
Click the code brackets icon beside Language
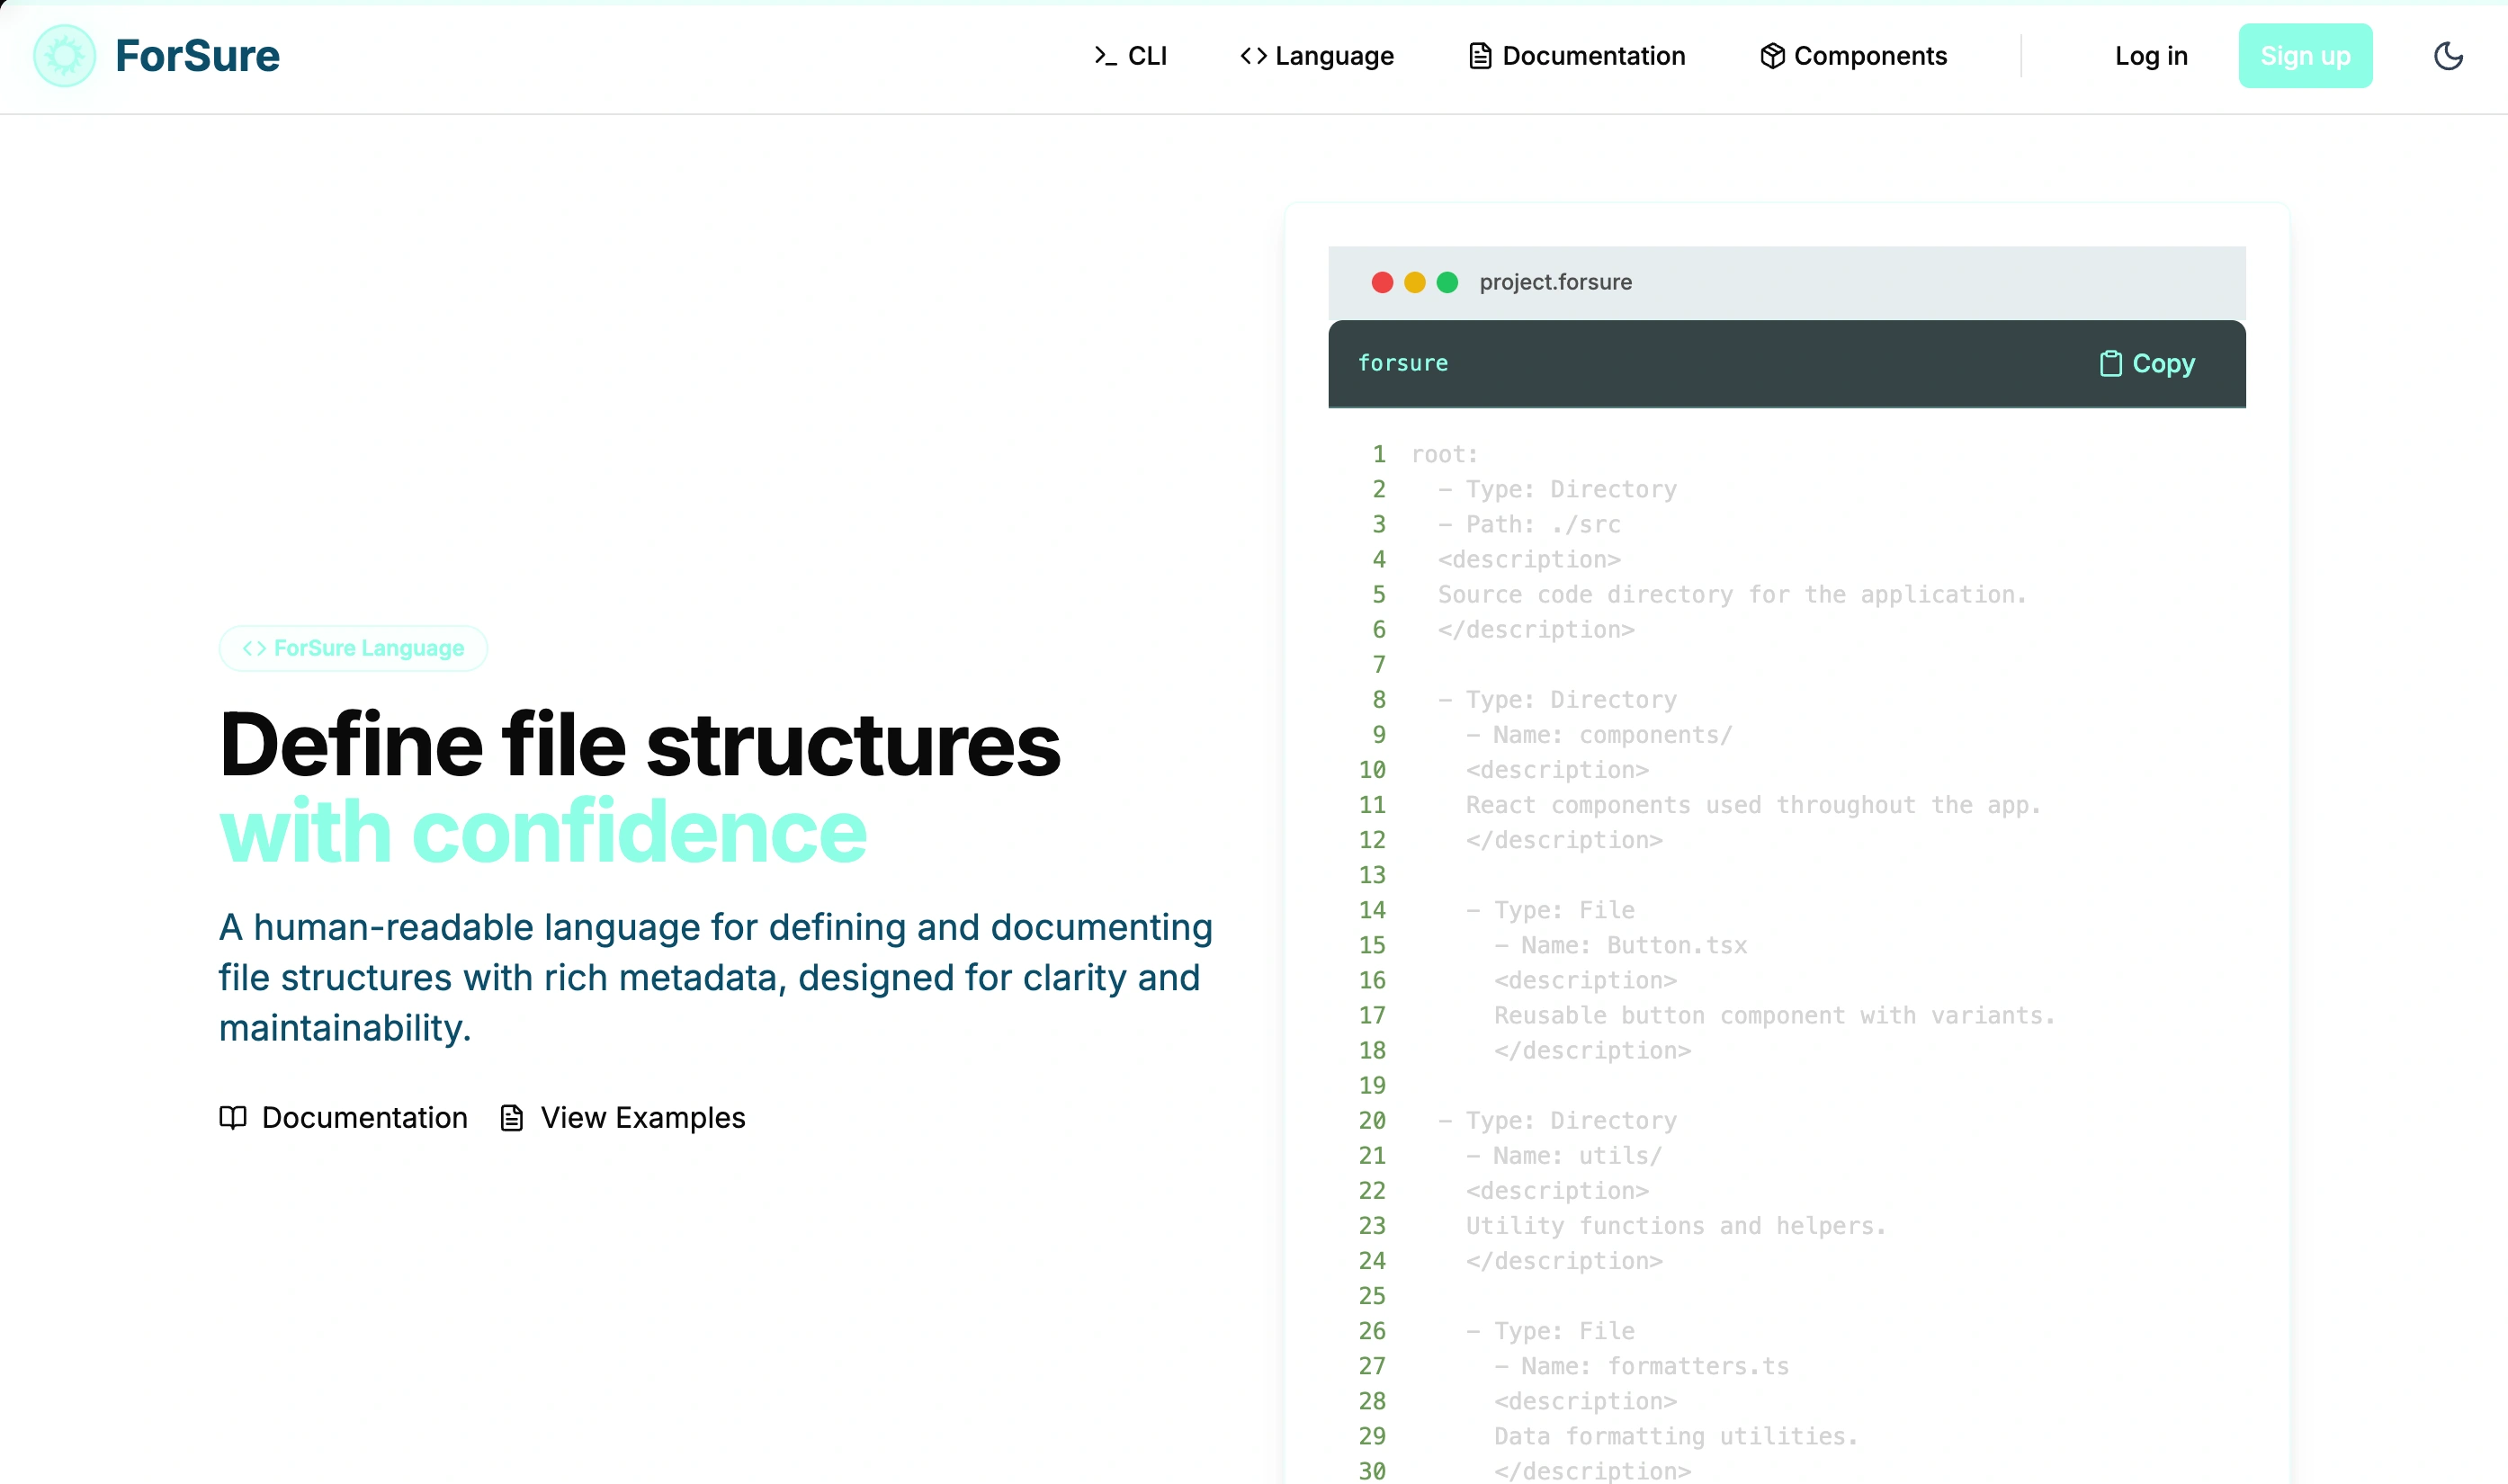tap(1253, 56)
